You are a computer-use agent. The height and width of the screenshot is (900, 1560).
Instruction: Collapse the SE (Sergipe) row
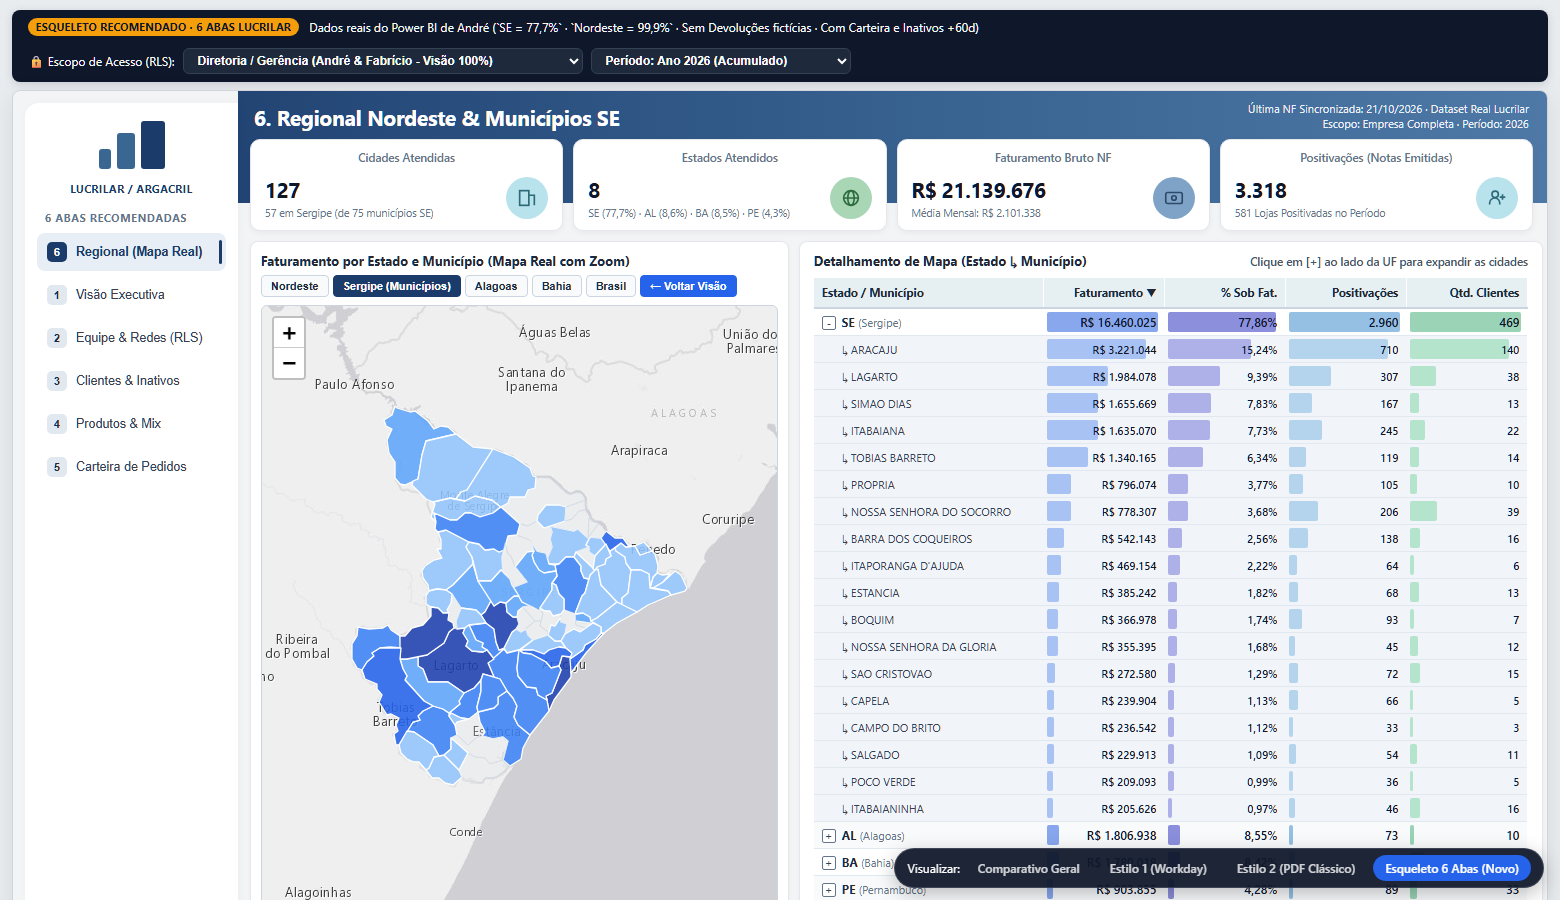point(829,323)
